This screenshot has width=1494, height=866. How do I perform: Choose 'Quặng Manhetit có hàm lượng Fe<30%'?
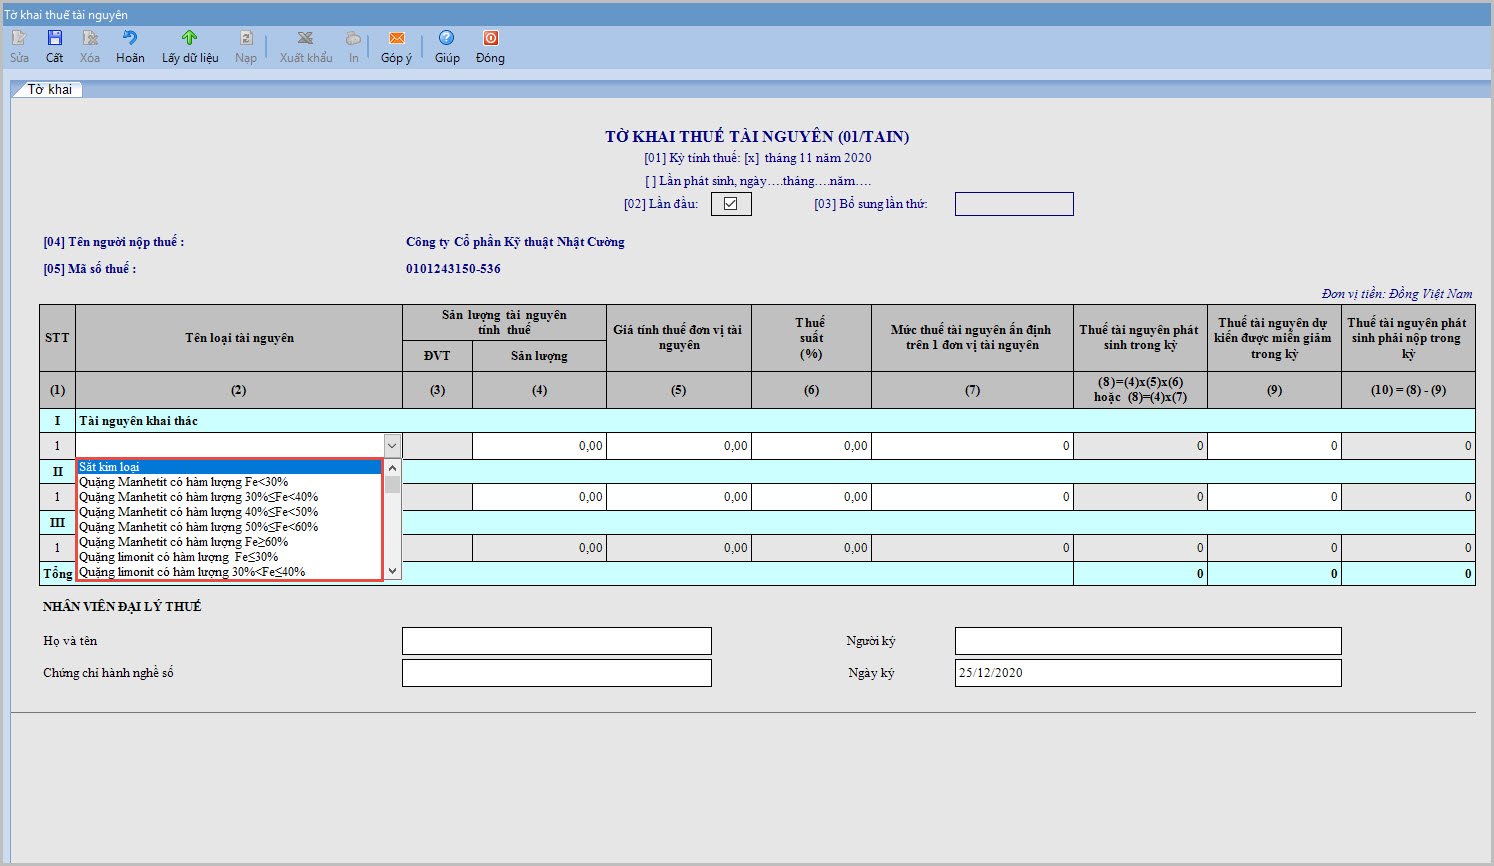(229, 482)
